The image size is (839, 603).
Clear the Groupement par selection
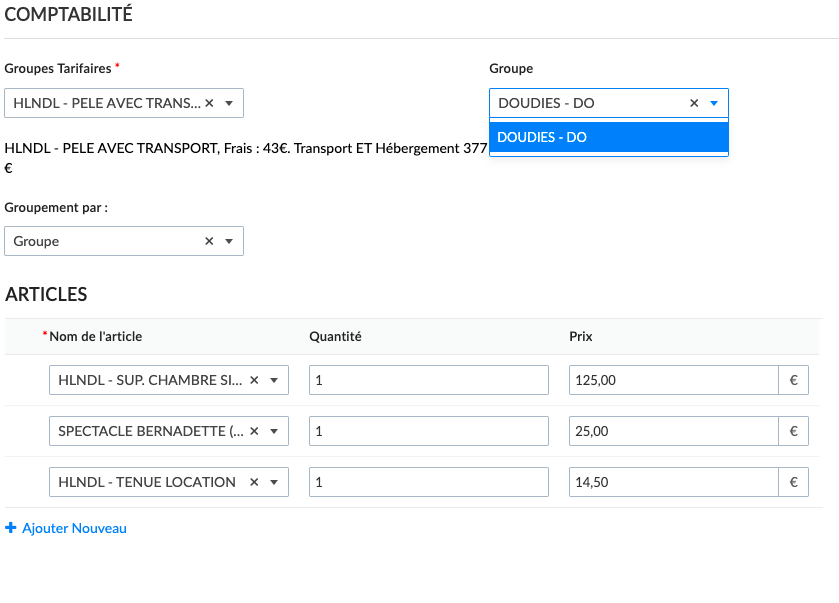pos(209,241)
